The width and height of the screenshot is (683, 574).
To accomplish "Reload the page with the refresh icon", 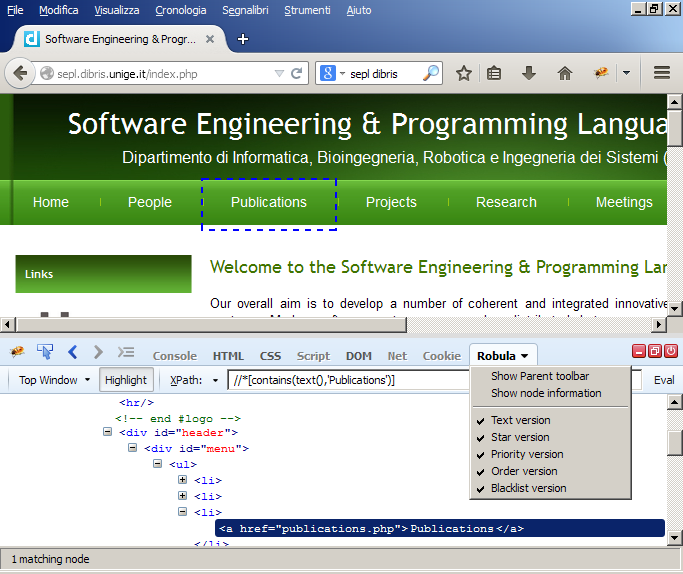I will tap(297, 73).
